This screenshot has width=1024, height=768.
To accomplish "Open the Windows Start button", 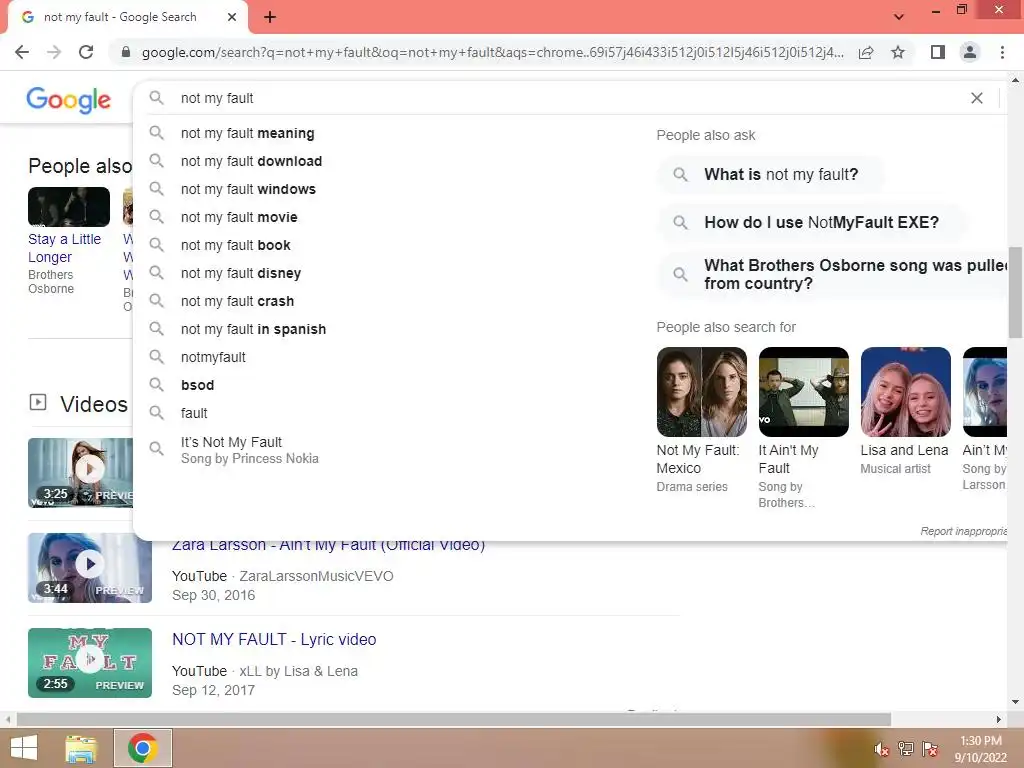I will pos(24,748).
